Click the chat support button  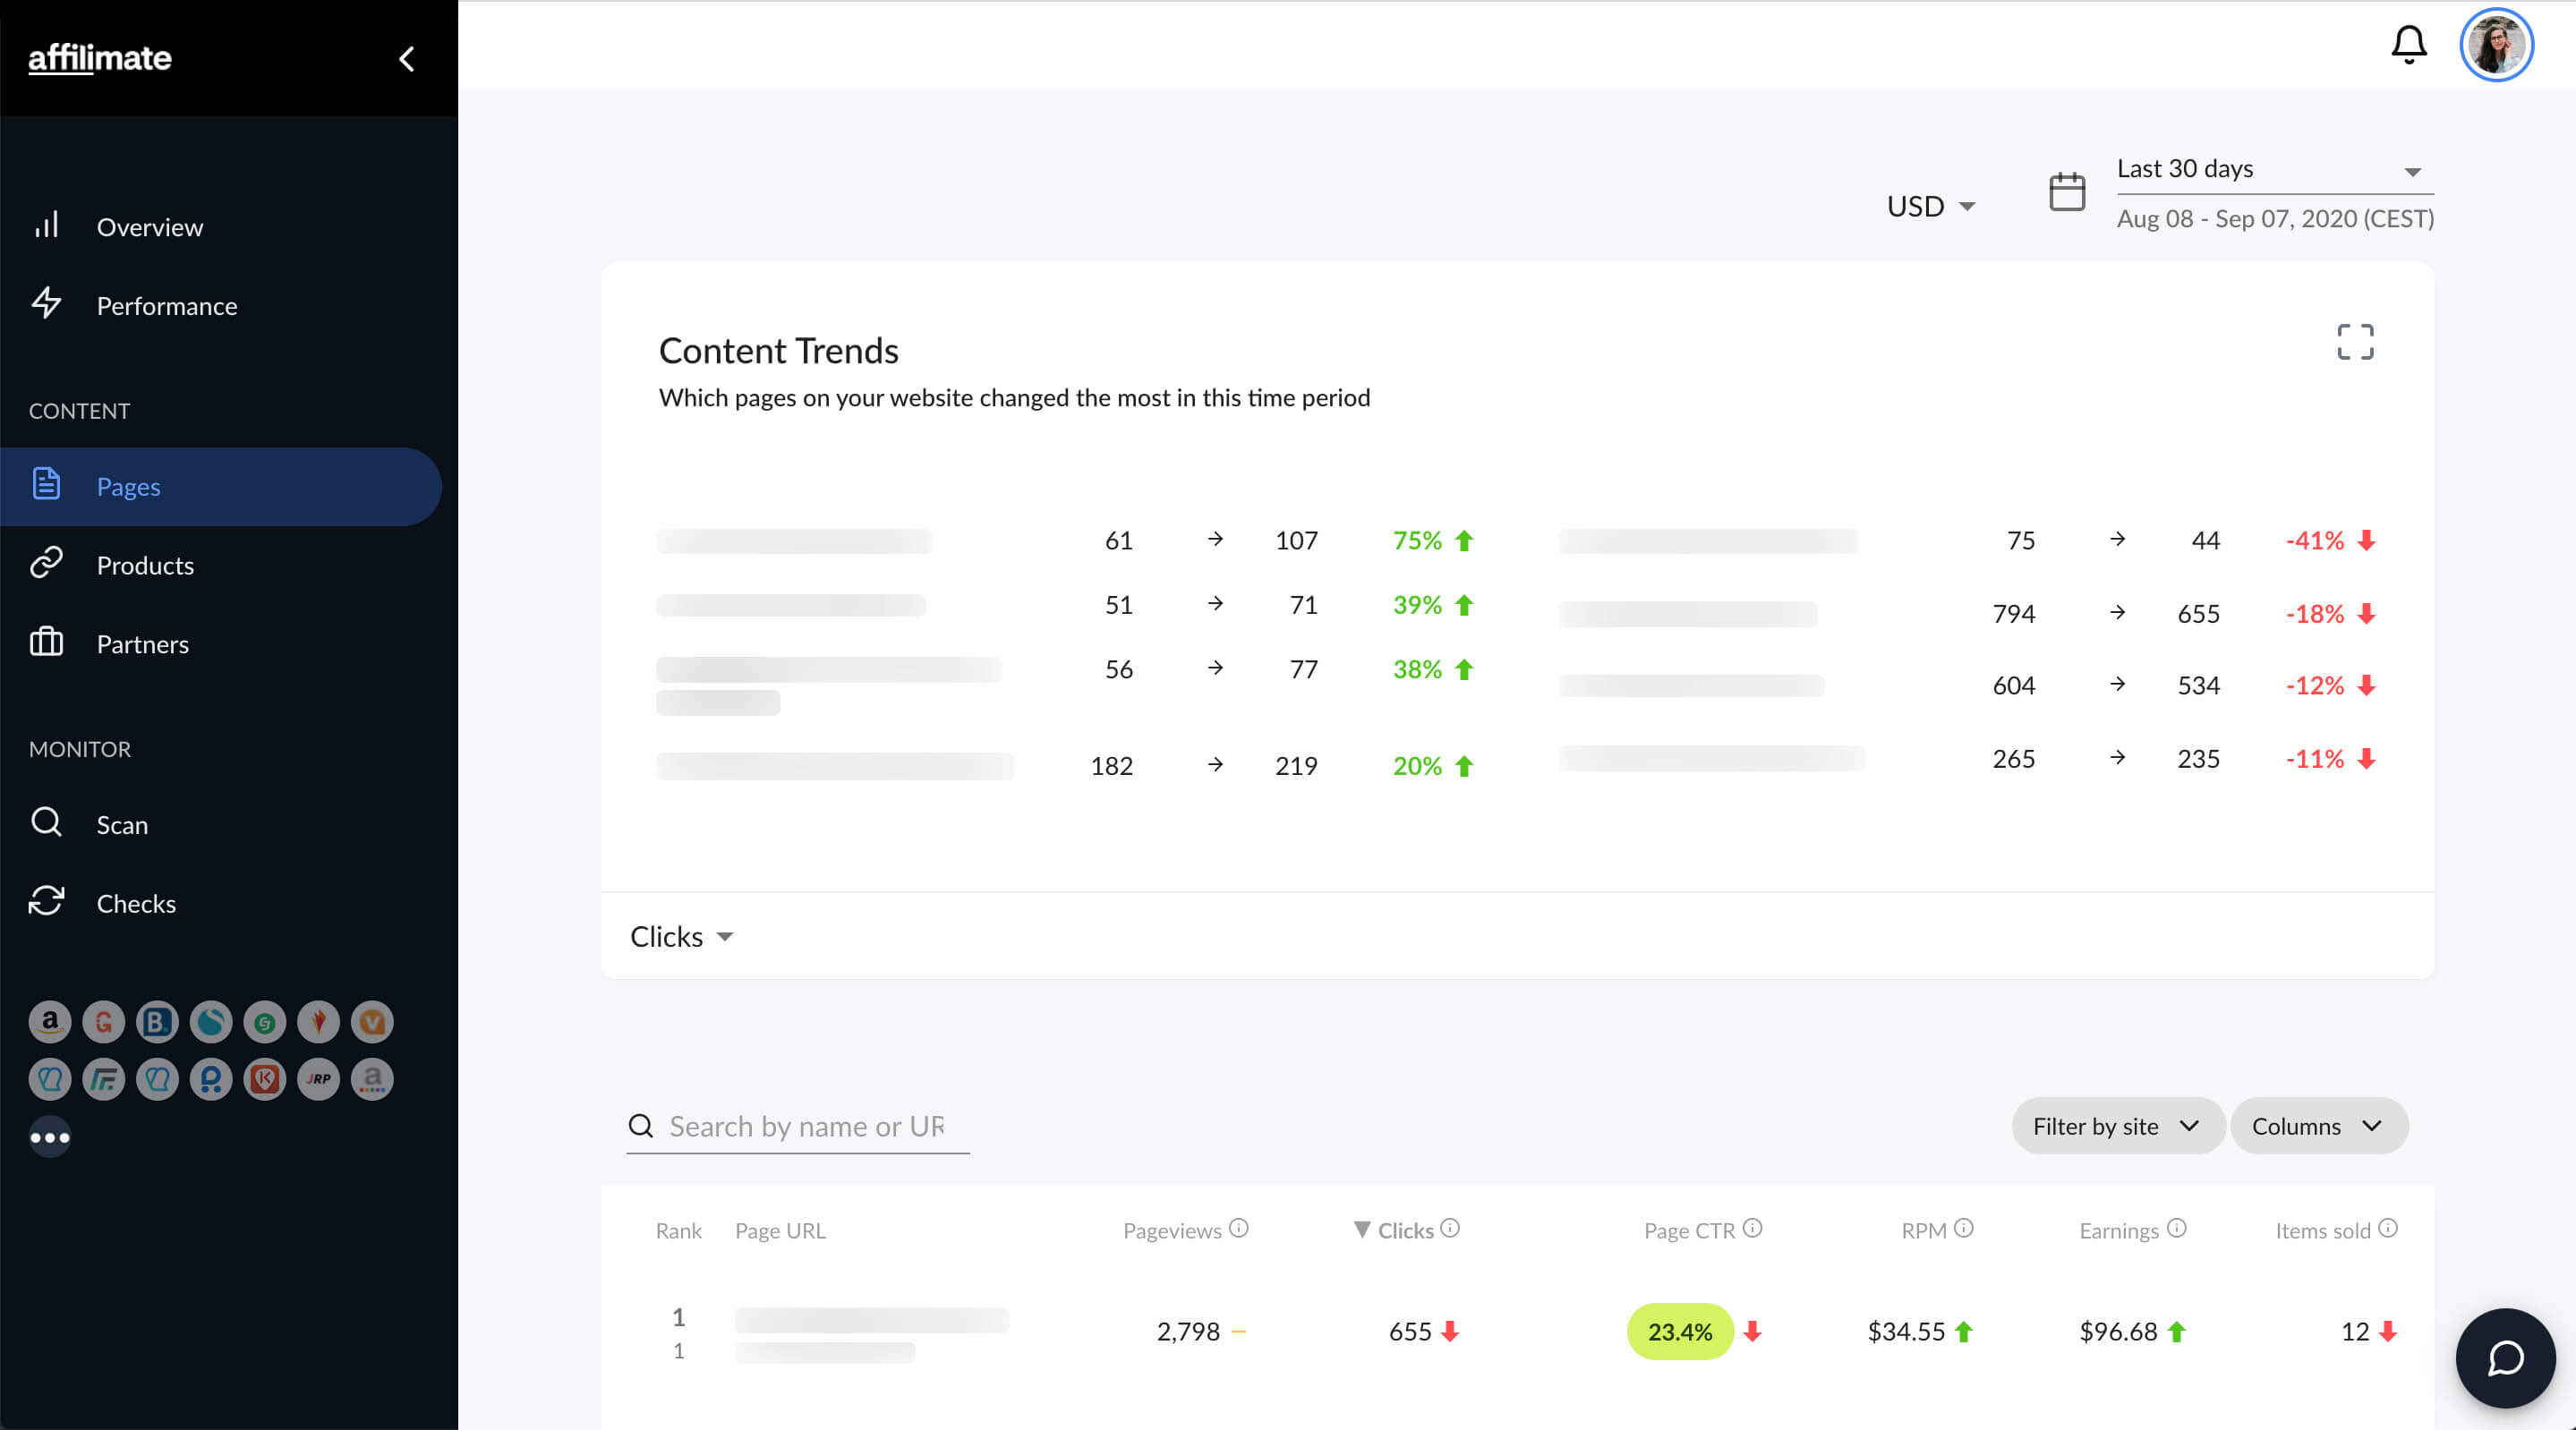2505,1356
